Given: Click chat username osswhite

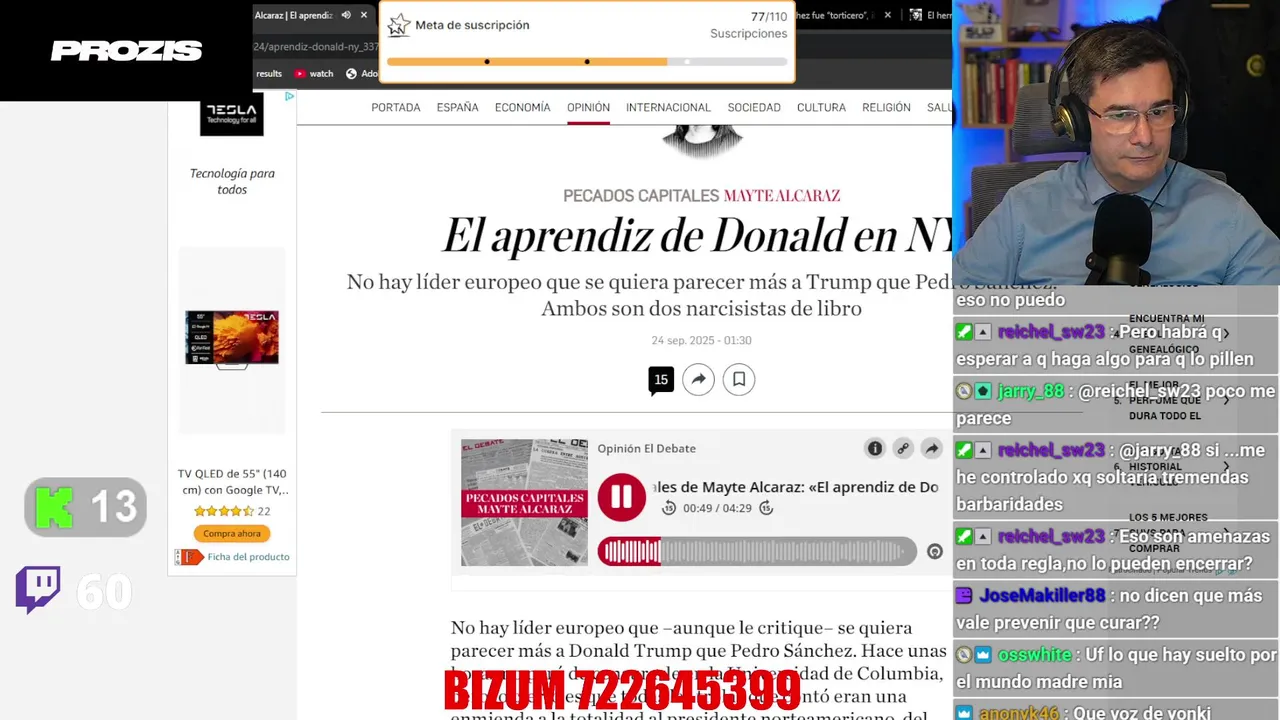Looking at the screenshot, I should coord(1034,655).
